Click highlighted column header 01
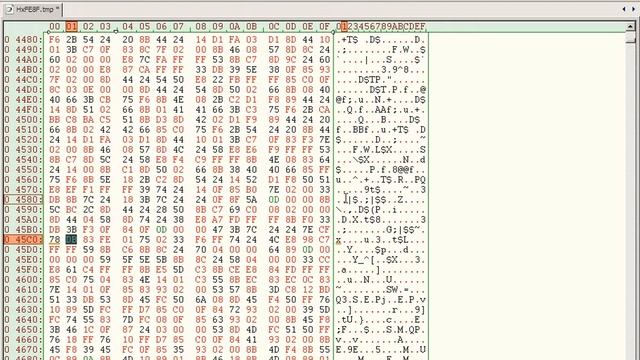The height and width of the screenshot is (360, 640). coord(71,27)
